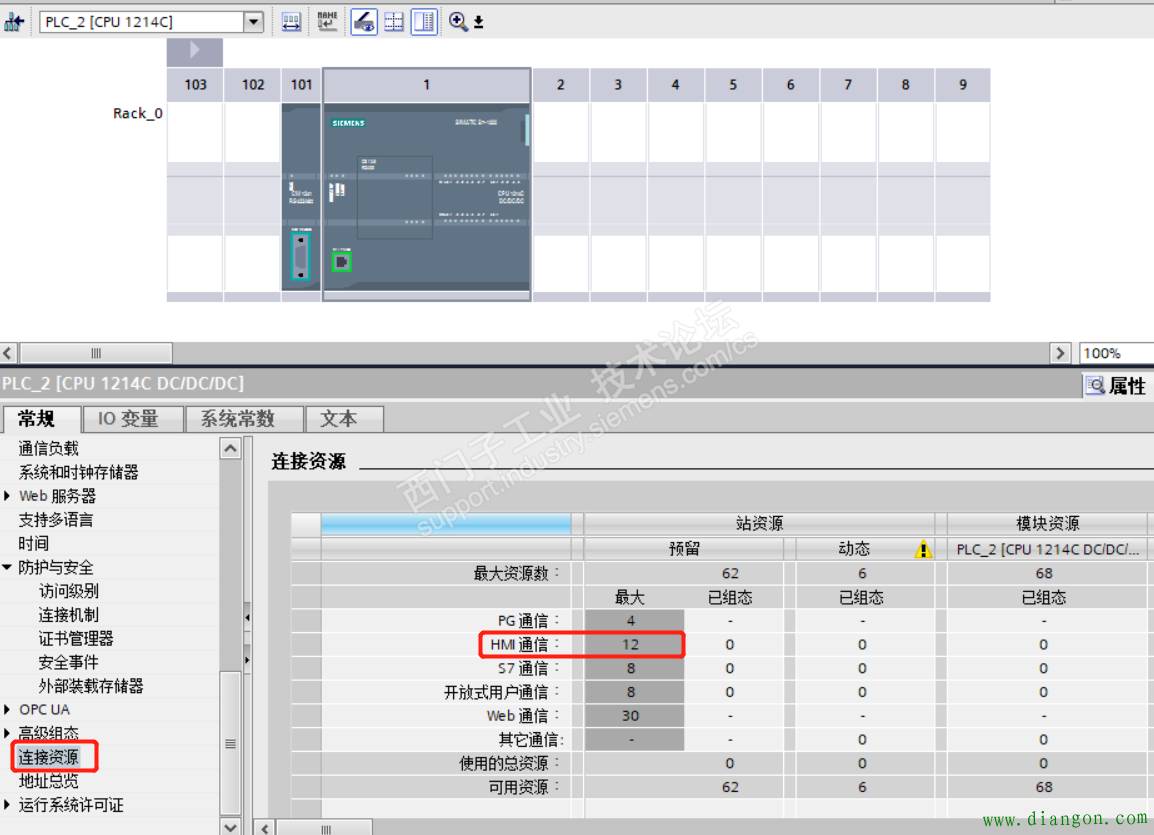The width and height of the screenshot is (1154, 835).
Task: Click the switch to network view icon
Action: (14, 22)
